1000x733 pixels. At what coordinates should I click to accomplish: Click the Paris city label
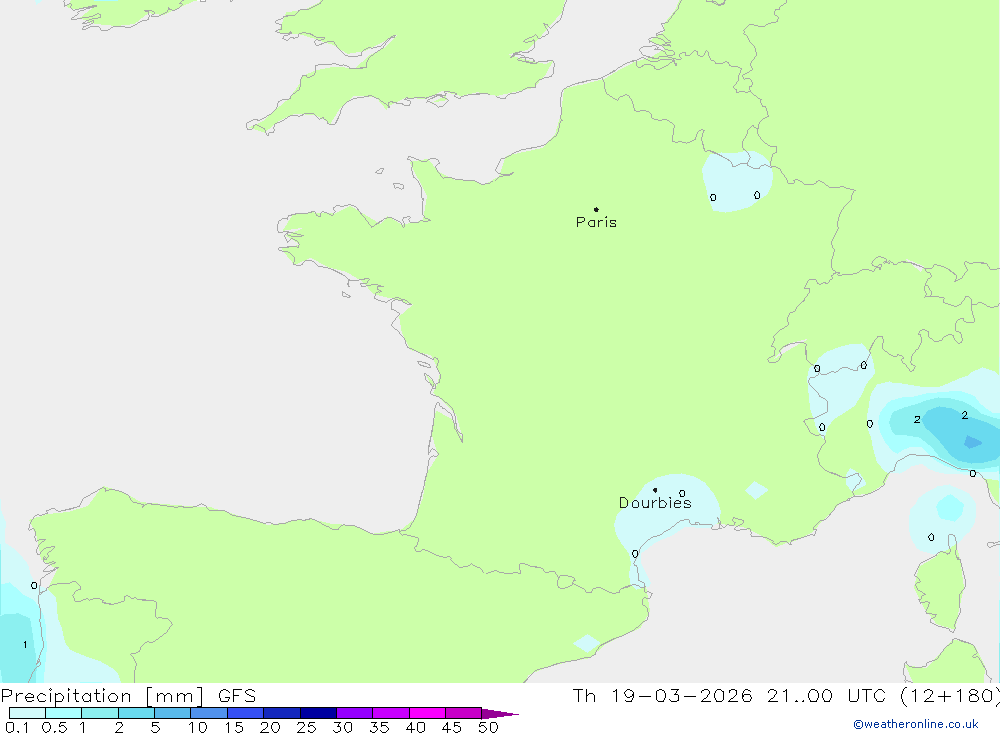point(596,222)
